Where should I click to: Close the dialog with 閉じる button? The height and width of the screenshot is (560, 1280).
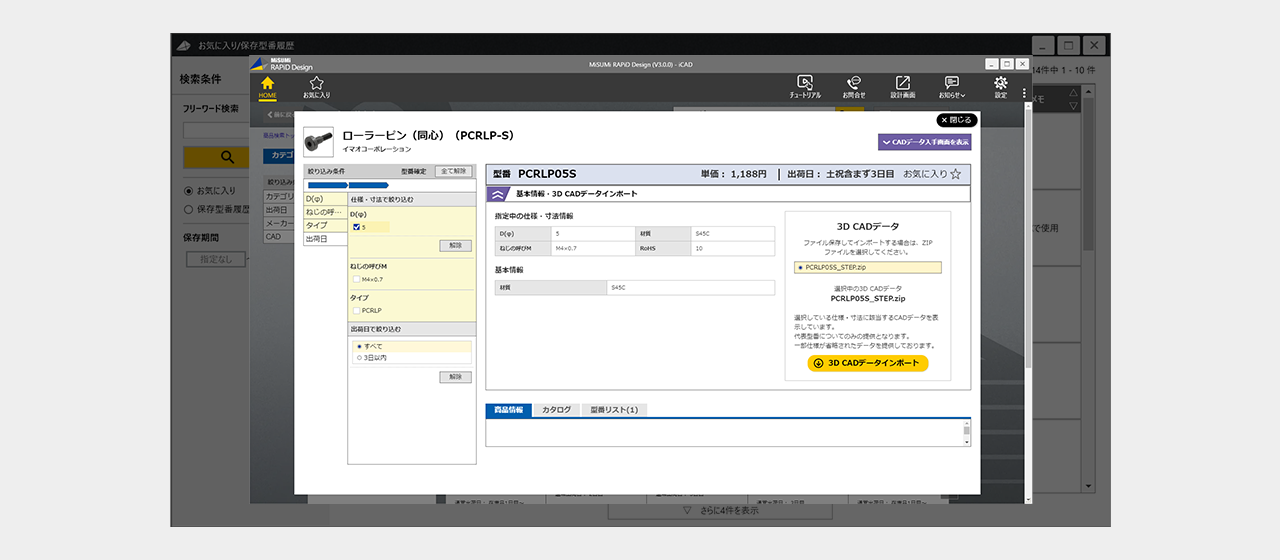tap(956, 120)
